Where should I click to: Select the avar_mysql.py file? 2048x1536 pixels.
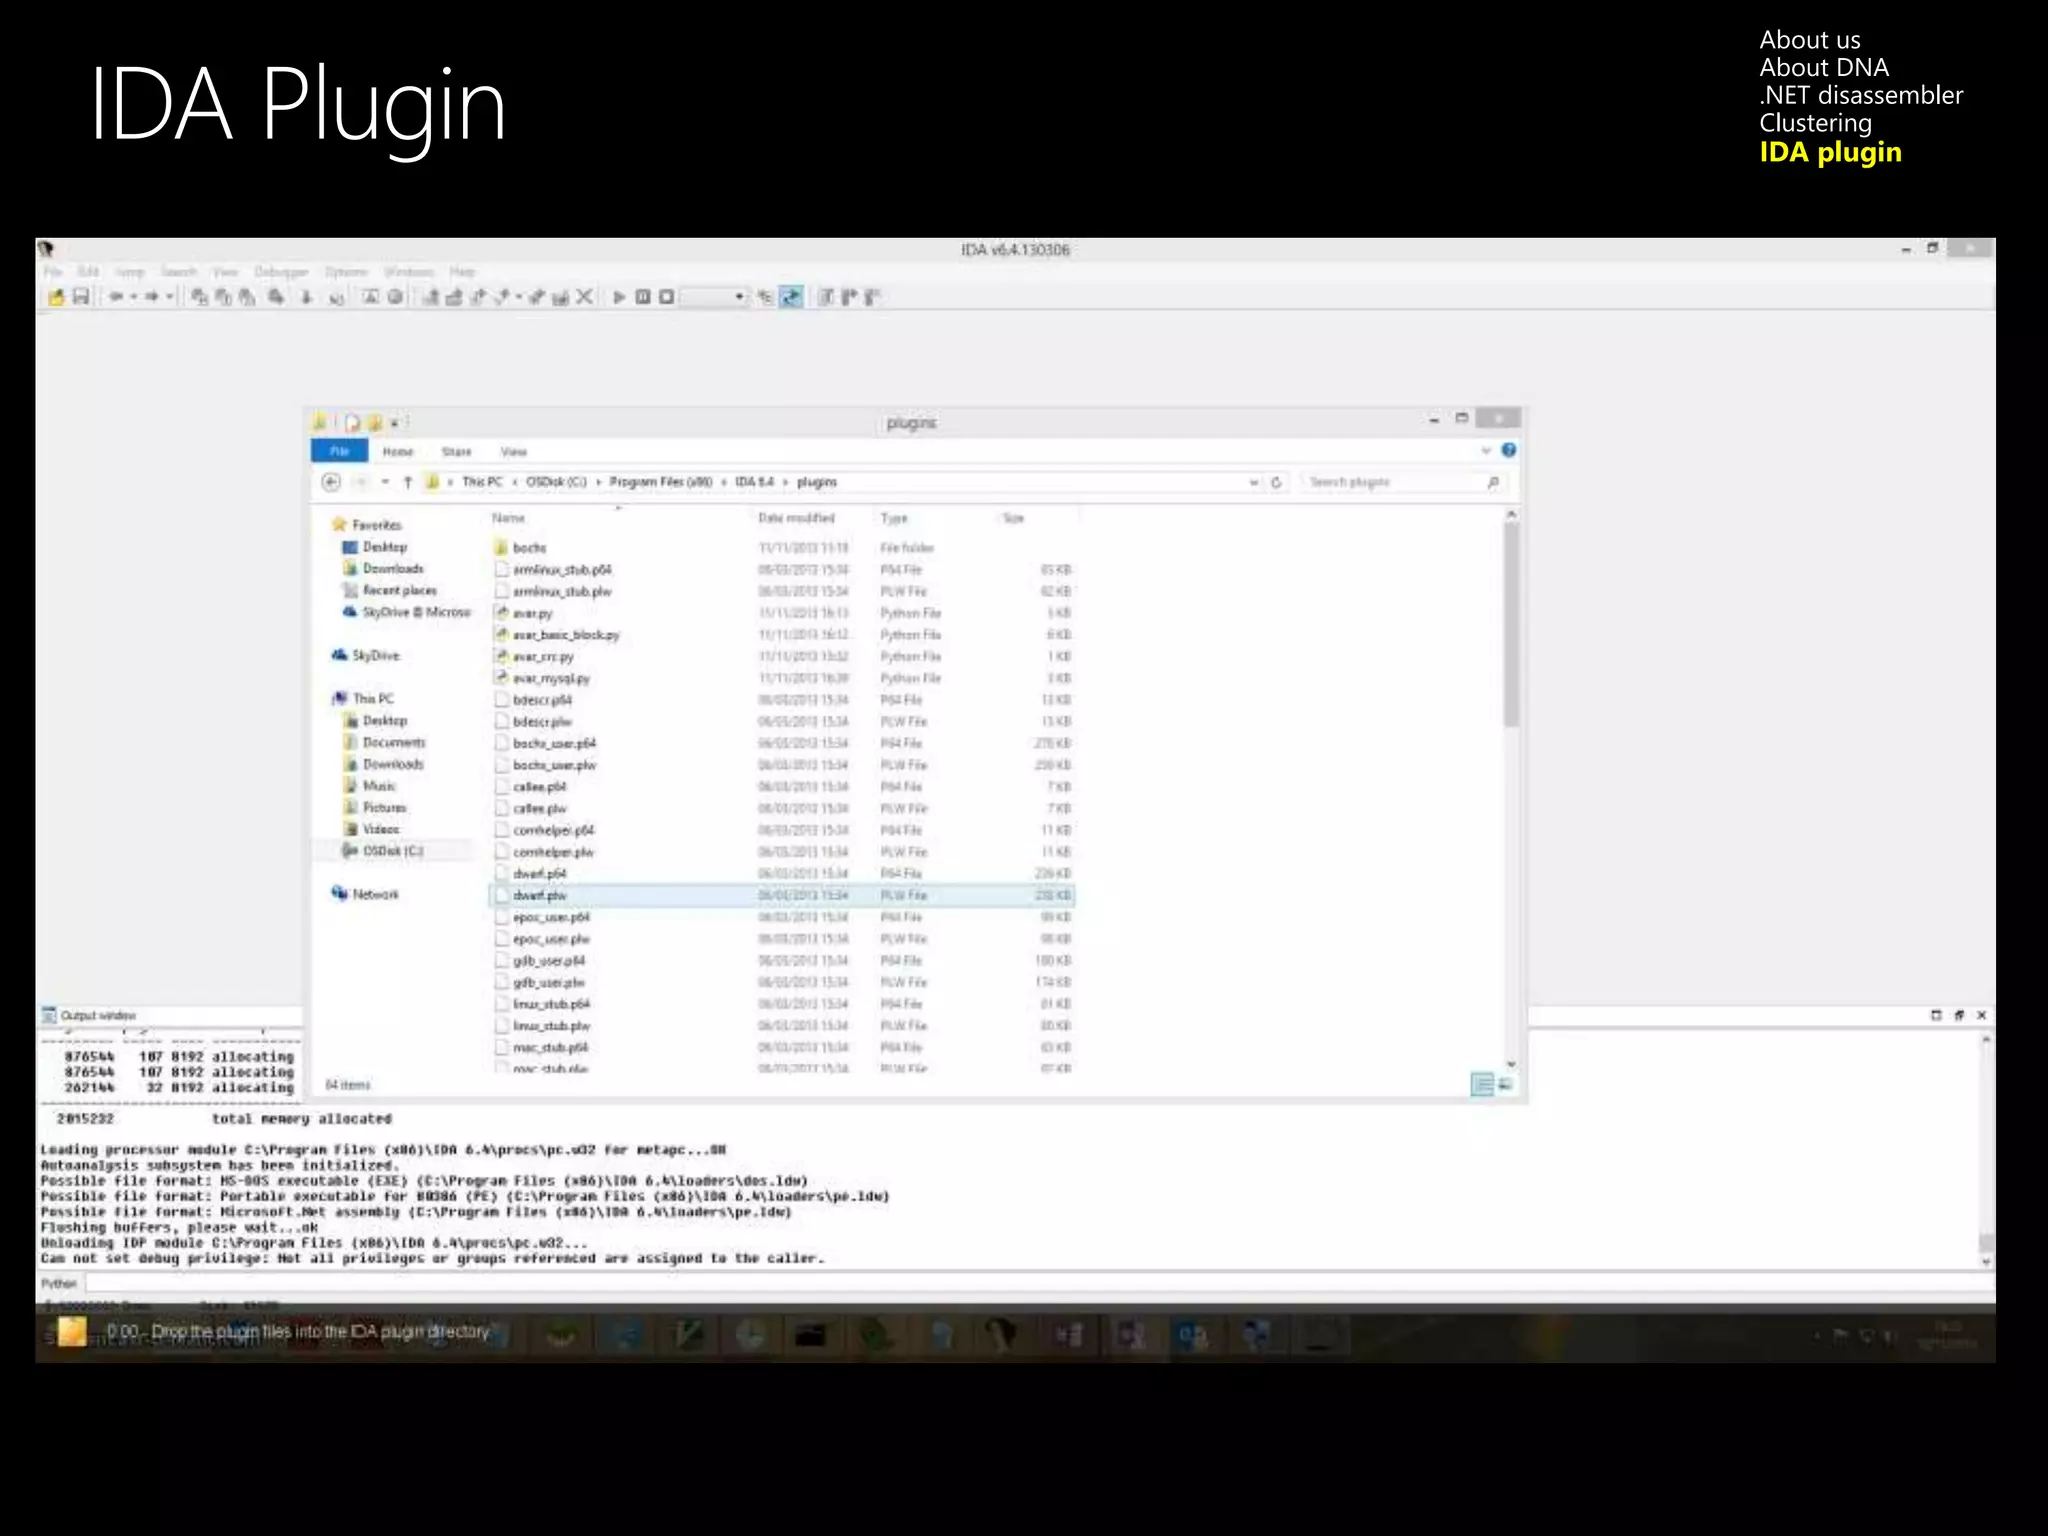(x=543, y=678)
